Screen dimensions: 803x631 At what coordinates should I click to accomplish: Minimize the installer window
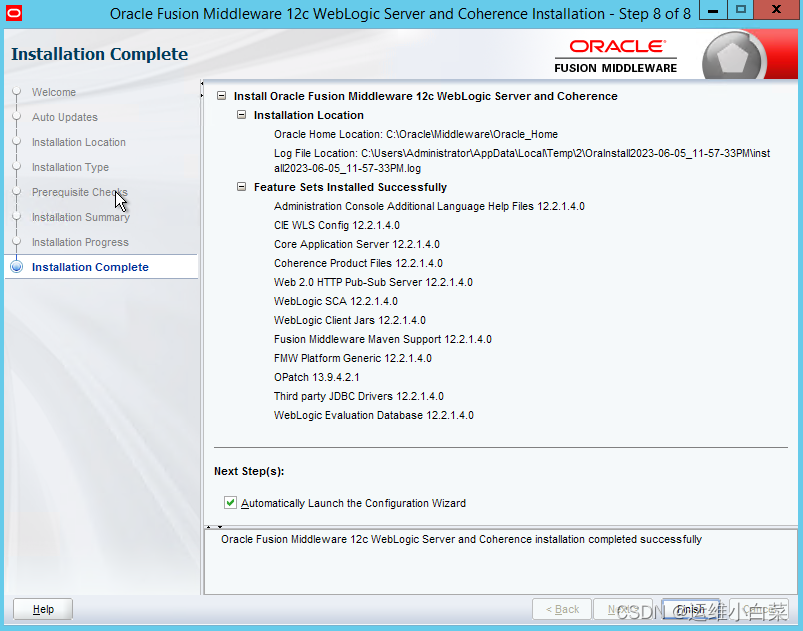pyautogui.click(x=713, y=10)
